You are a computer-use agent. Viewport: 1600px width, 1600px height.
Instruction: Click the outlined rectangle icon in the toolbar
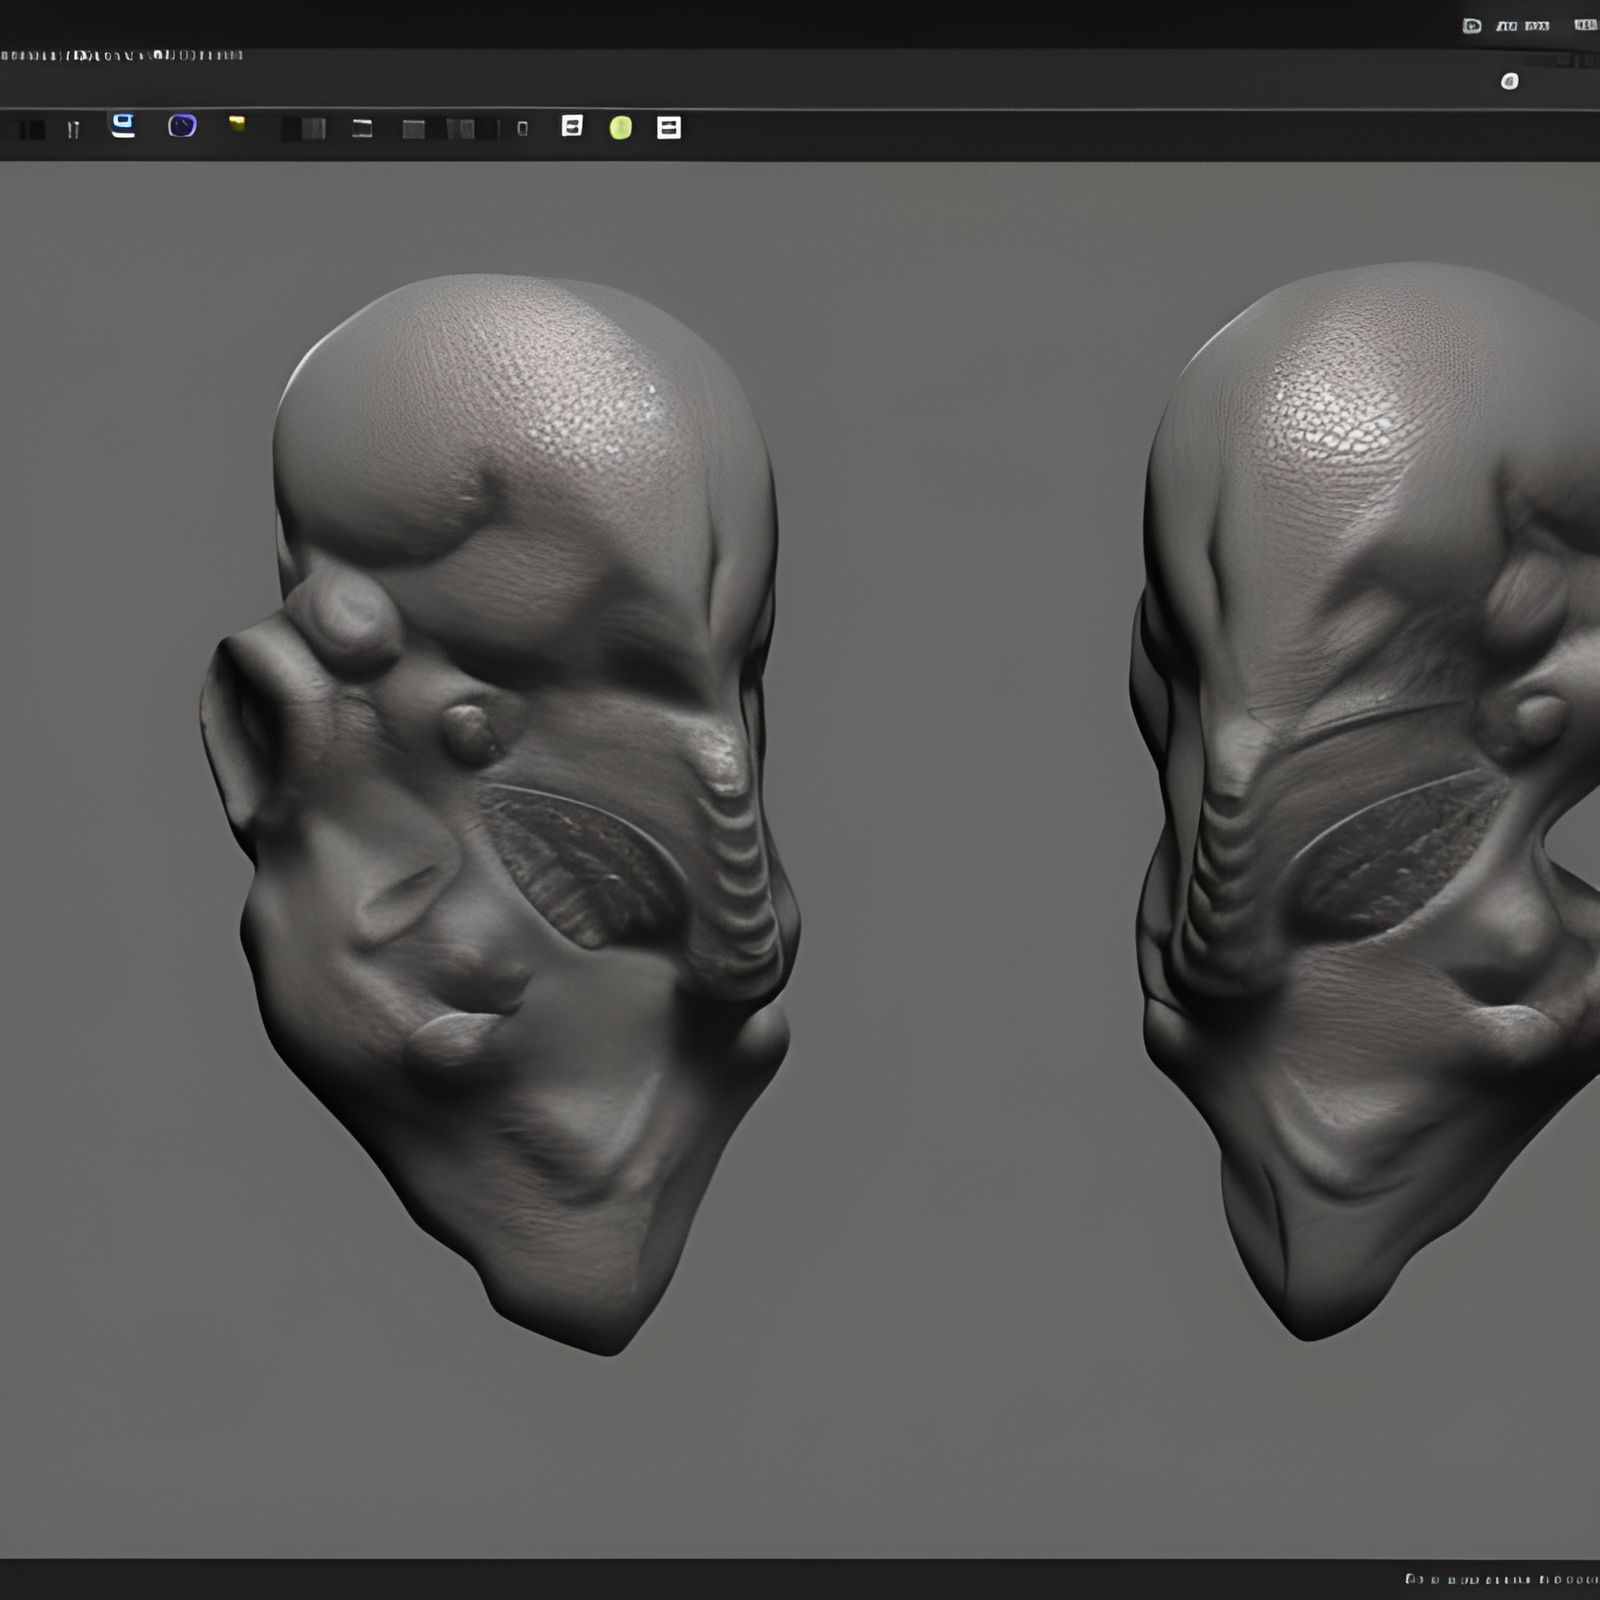[x=362, y=128]
